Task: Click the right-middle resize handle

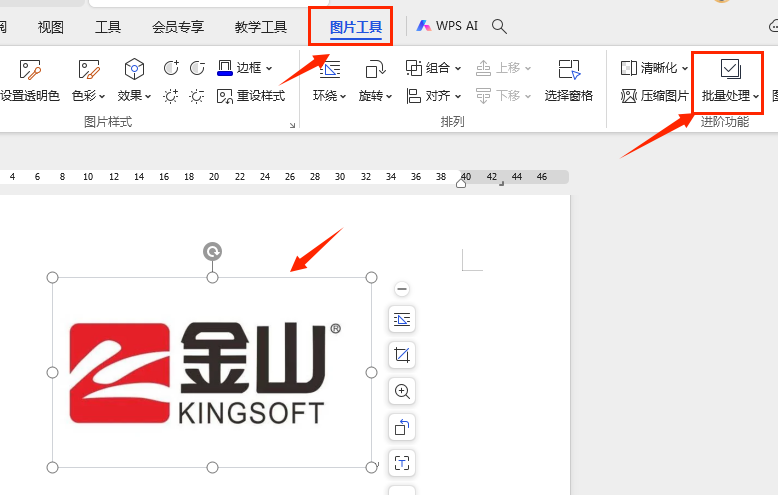Action: click(x=372, y=372)
